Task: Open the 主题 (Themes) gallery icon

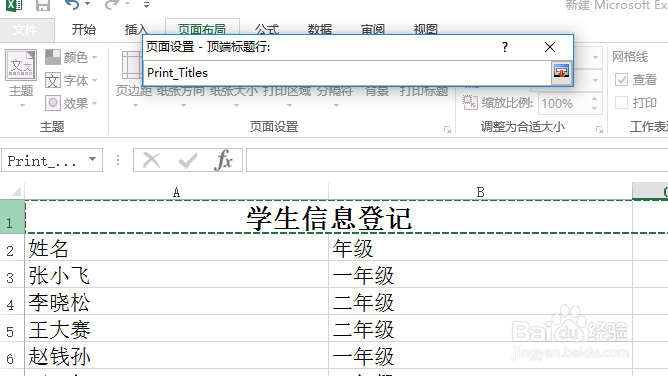Action: pos(21,65)
